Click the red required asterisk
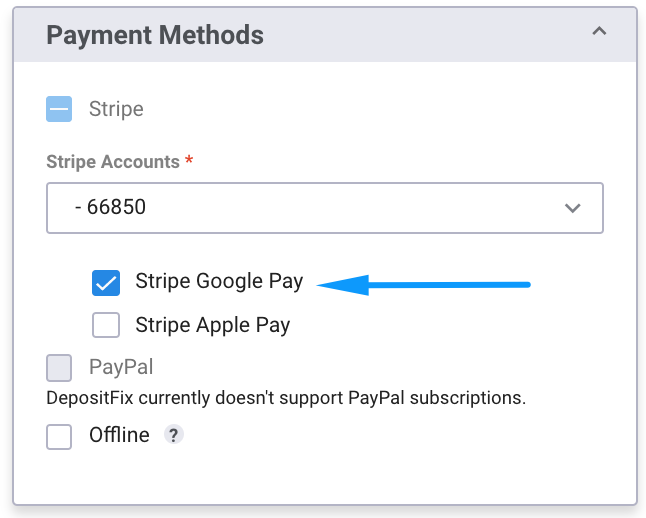This screenshot has width=646, height=518. tap(189, 161)
